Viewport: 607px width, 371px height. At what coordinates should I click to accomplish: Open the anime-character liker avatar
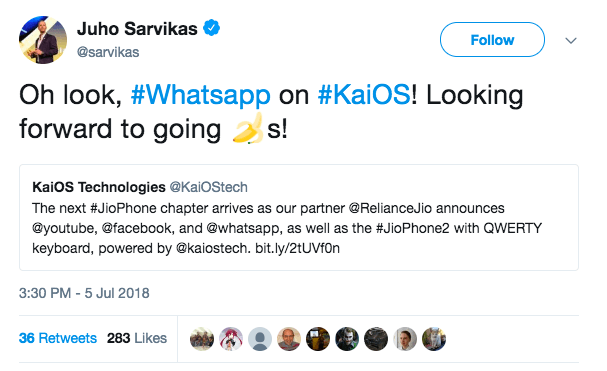(x=231, y=339)
